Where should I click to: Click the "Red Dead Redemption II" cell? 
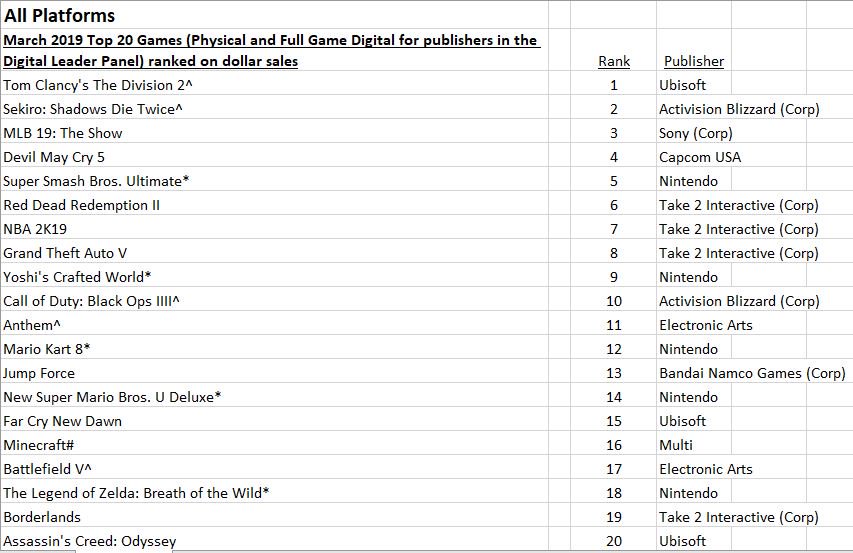pyautogui.click(x=82, y=205)
